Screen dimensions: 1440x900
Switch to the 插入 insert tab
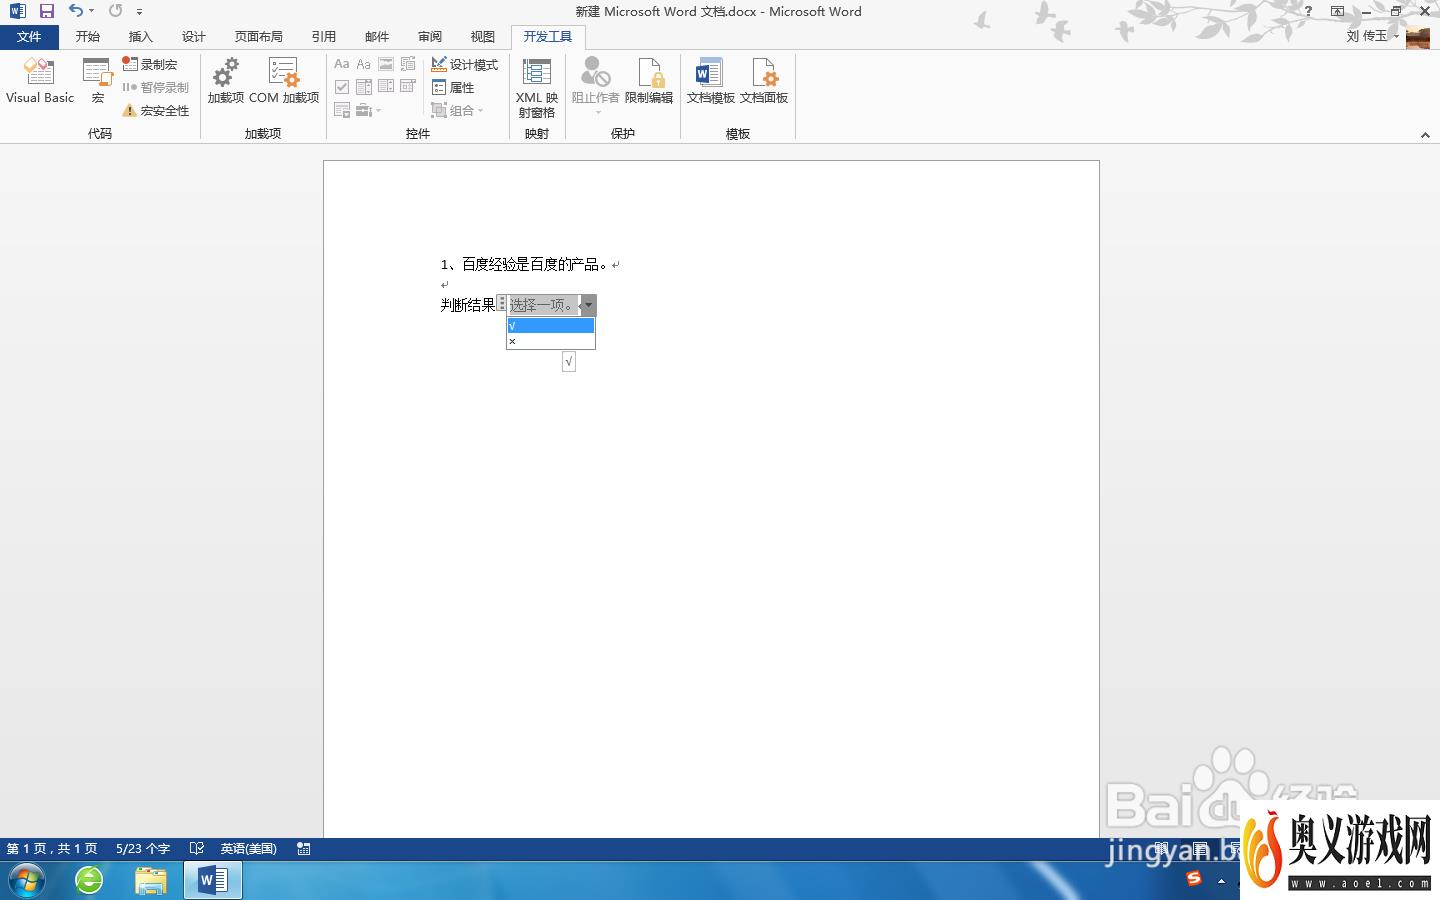[141, 37]
